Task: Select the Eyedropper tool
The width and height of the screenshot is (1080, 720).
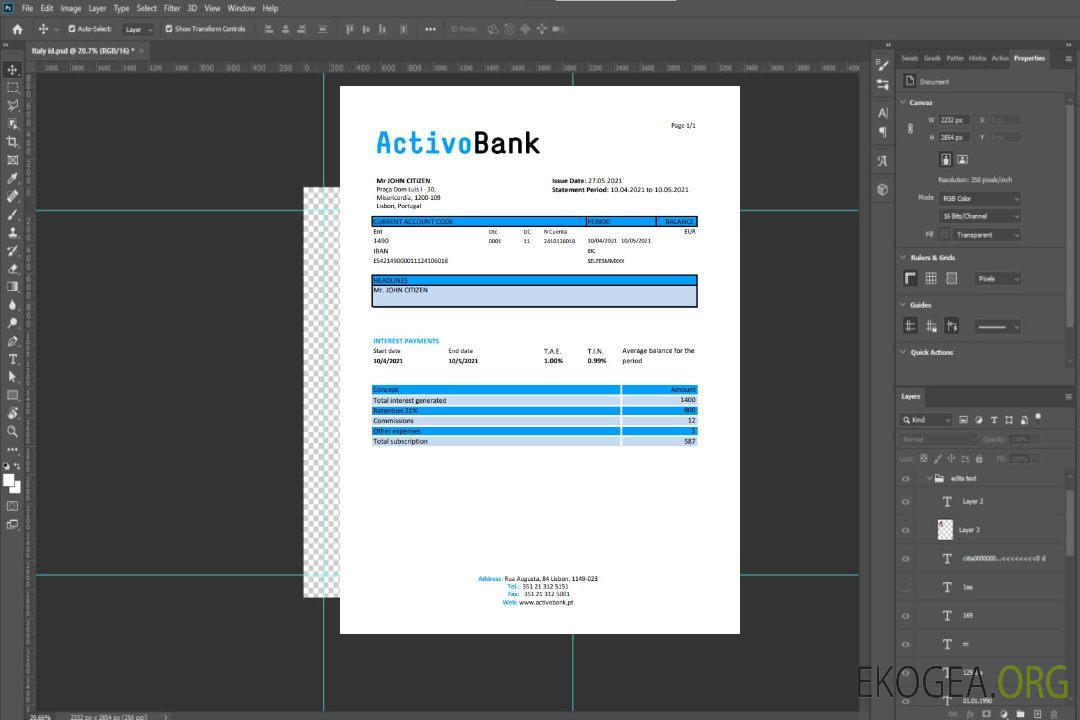Action: (x=12, y=178)
